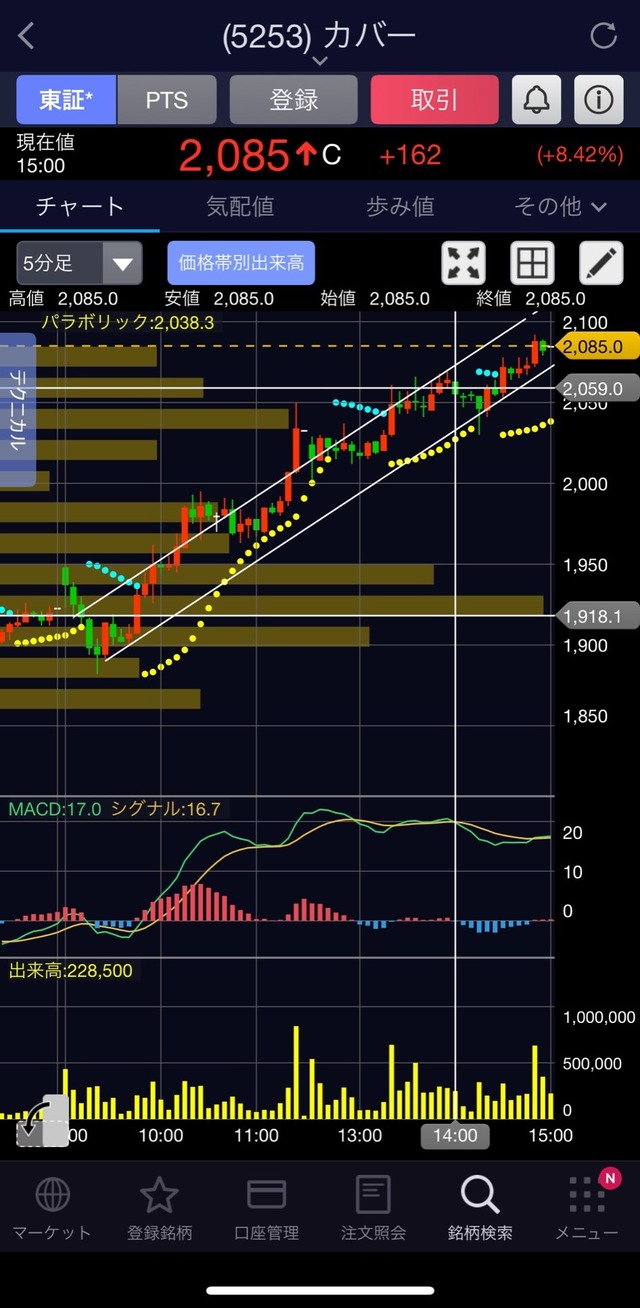
Task: Open the price alert bell
Action: click(537, 99)
